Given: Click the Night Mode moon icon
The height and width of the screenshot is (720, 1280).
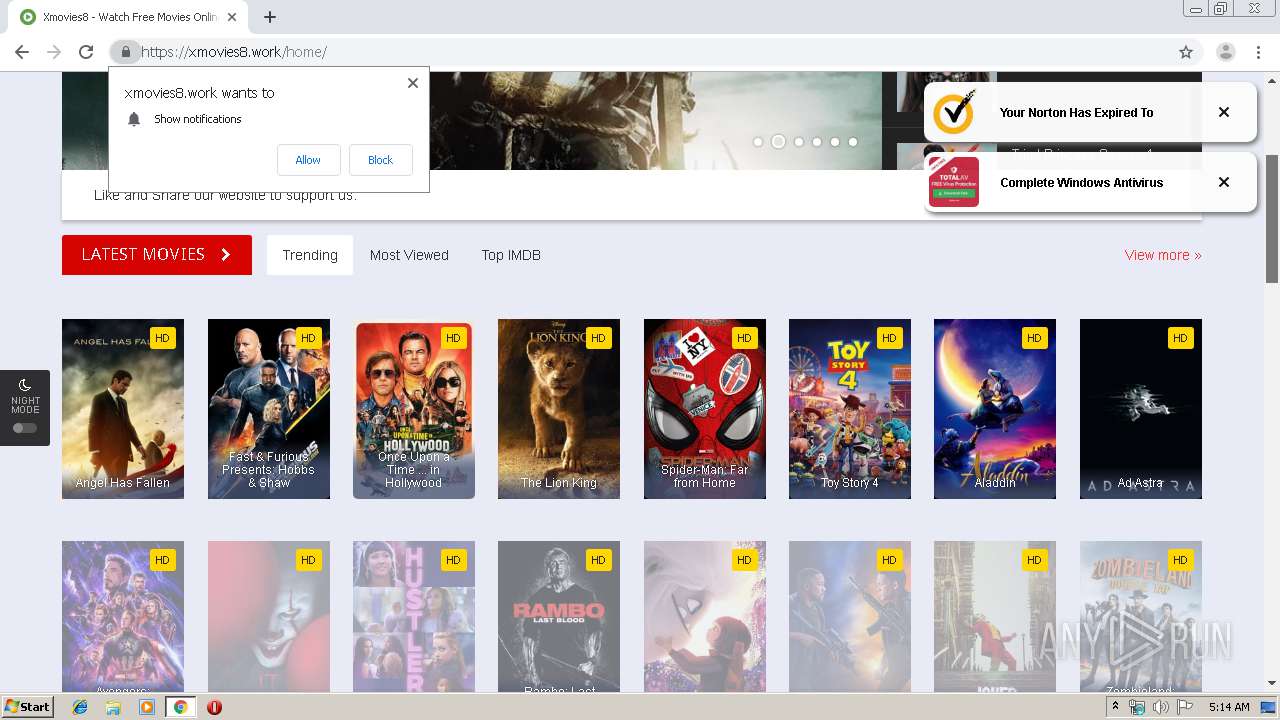Looking at the screenshot, I should point(25,385).
